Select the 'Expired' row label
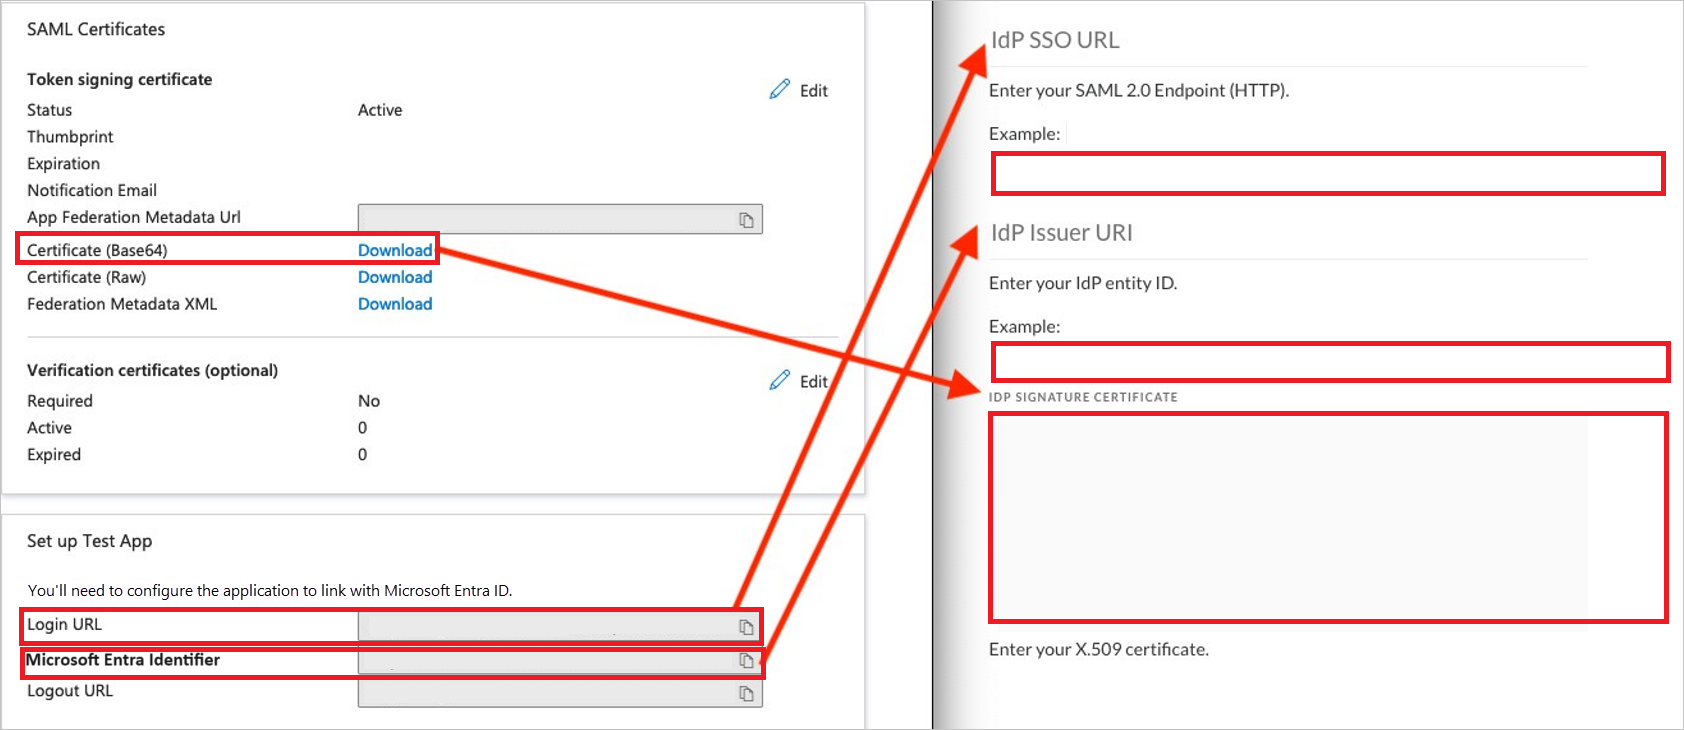Image resolution: width=1684 pixels, height=730 pixels. click(x=54, y=455)
